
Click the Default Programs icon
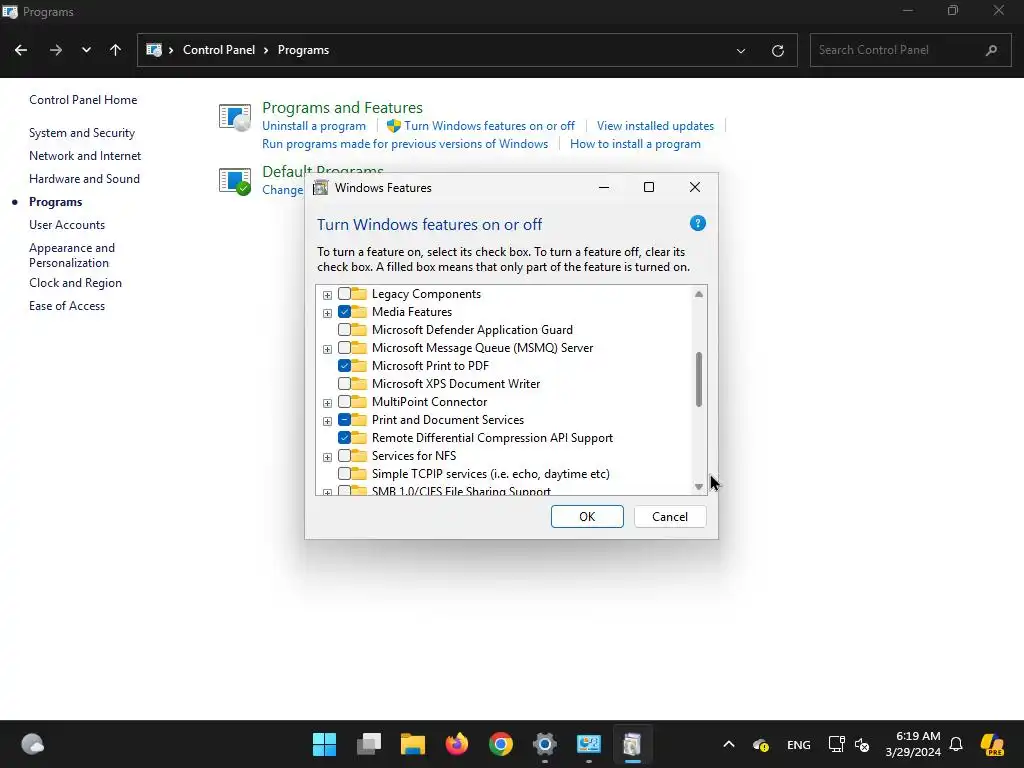(x=234, y=181)
